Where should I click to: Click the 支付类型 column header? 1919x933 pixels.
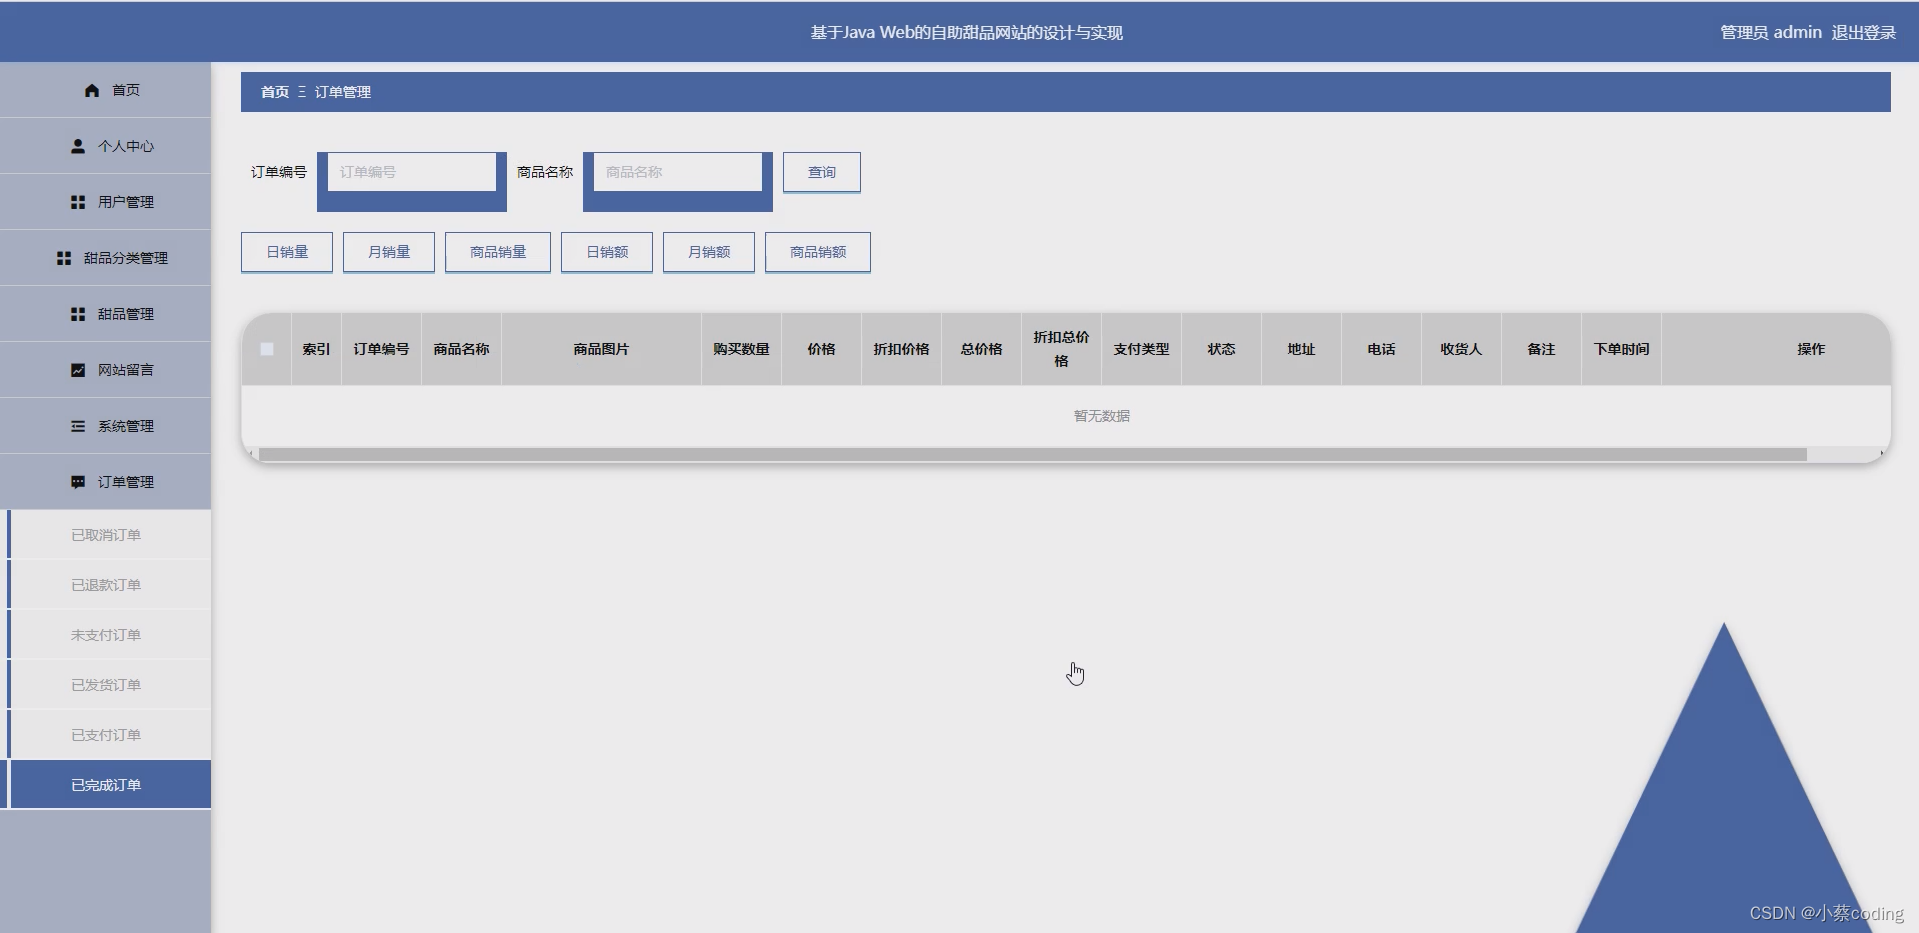point(1141,349)
